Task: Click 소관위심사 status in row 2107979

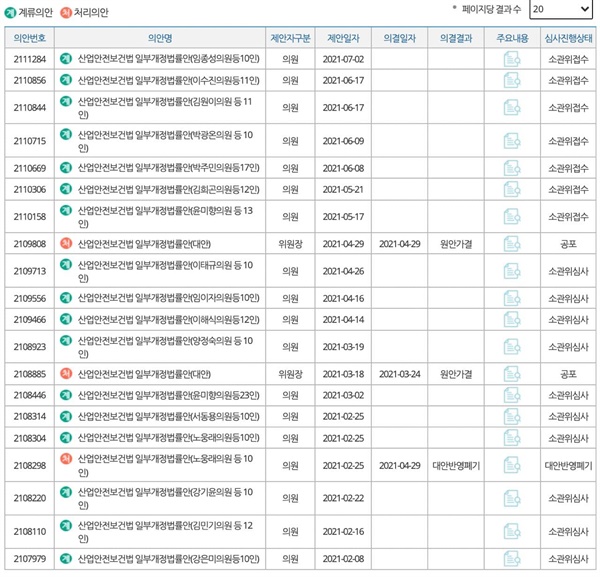Action: click(568, 559)
